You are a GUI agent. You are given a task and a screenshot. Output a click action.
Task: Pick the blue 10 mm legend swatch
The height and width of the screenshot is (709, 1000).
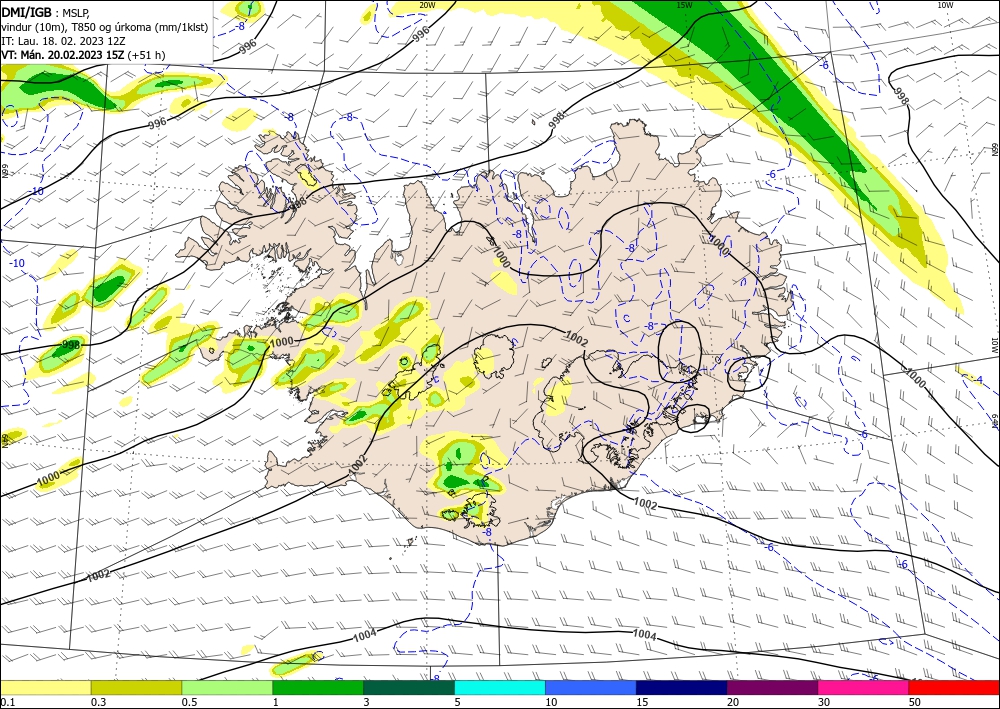[x=591, y=687]
